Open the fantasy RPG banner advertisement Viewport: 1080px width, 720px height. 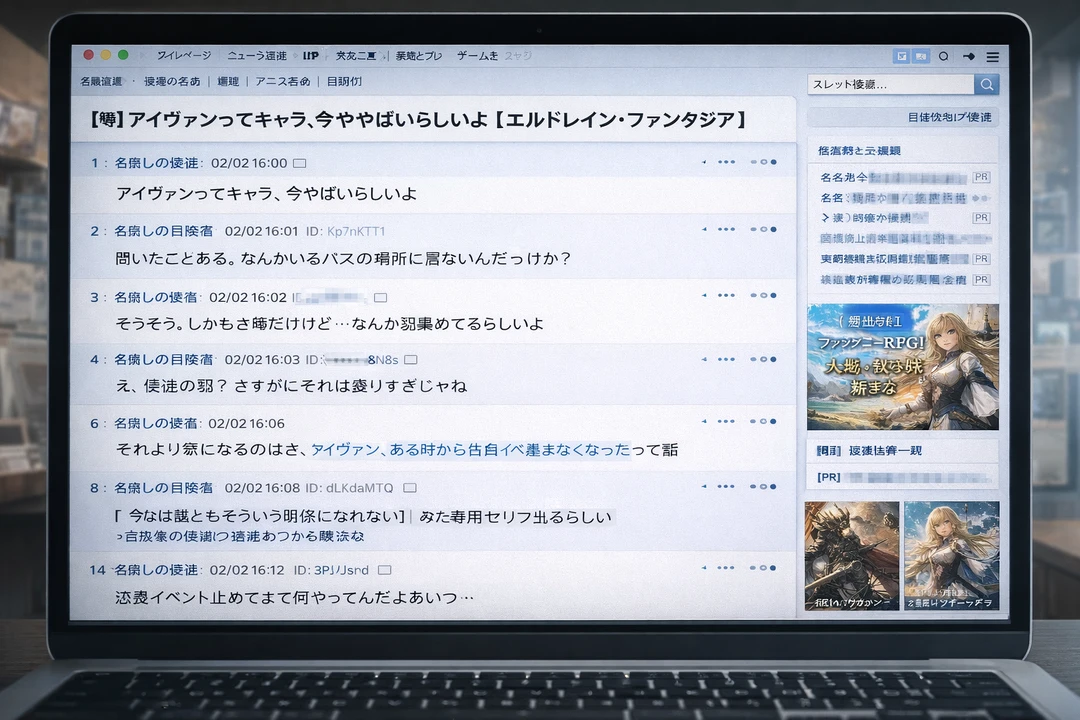902,367
